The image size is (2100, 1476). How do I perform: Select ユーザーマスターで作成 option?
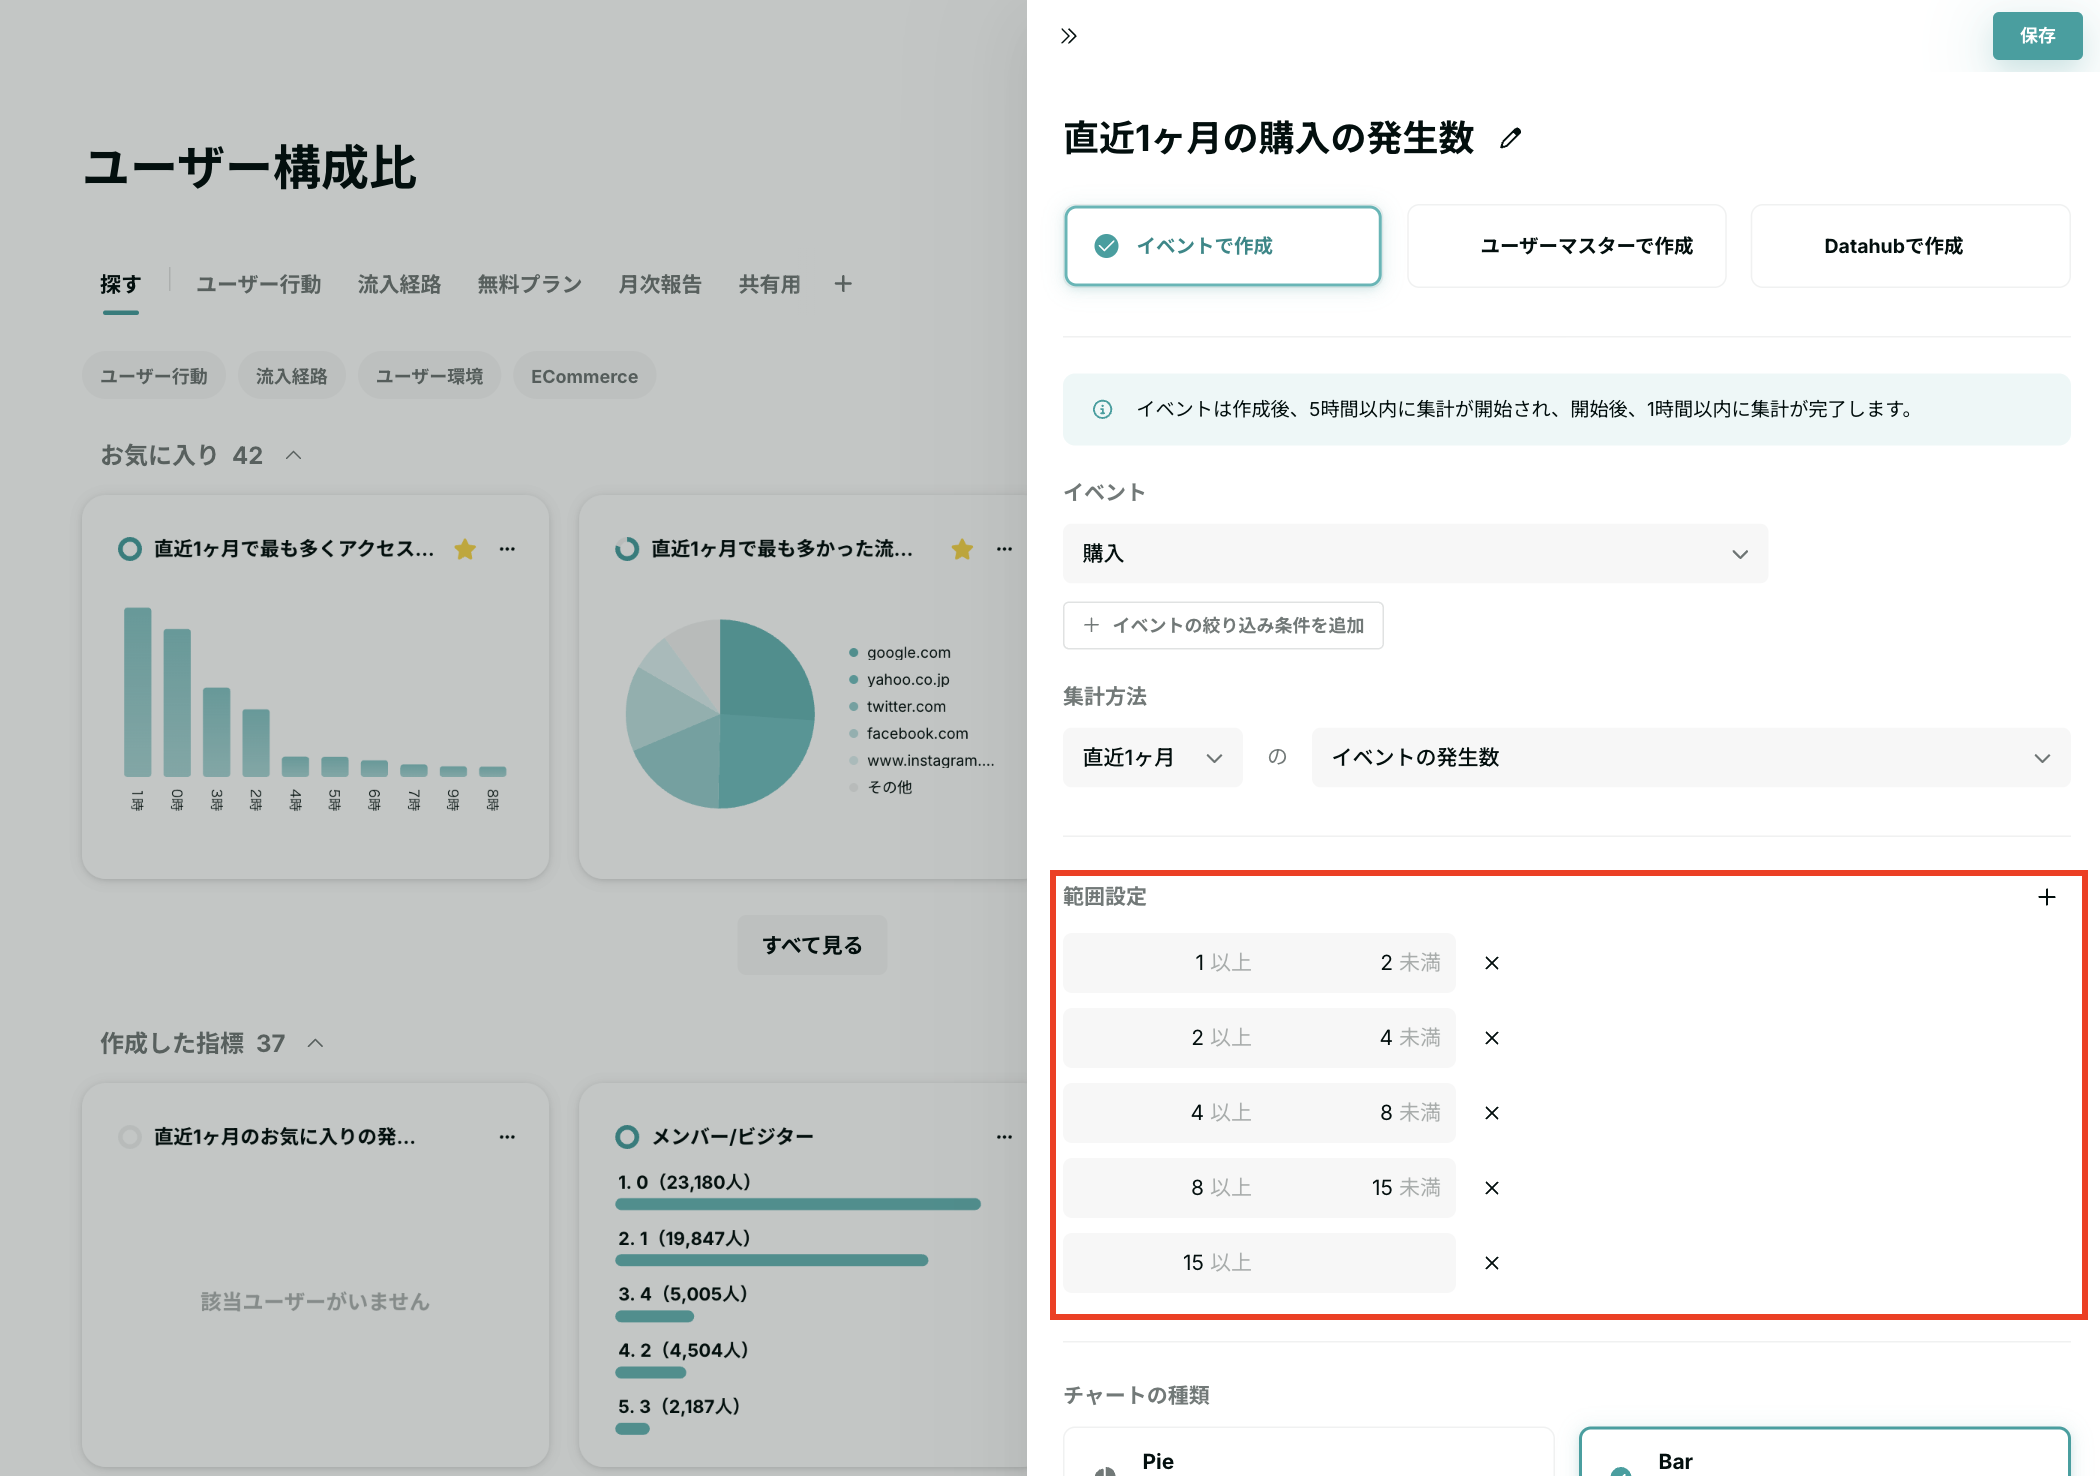tap(1566, 246)
